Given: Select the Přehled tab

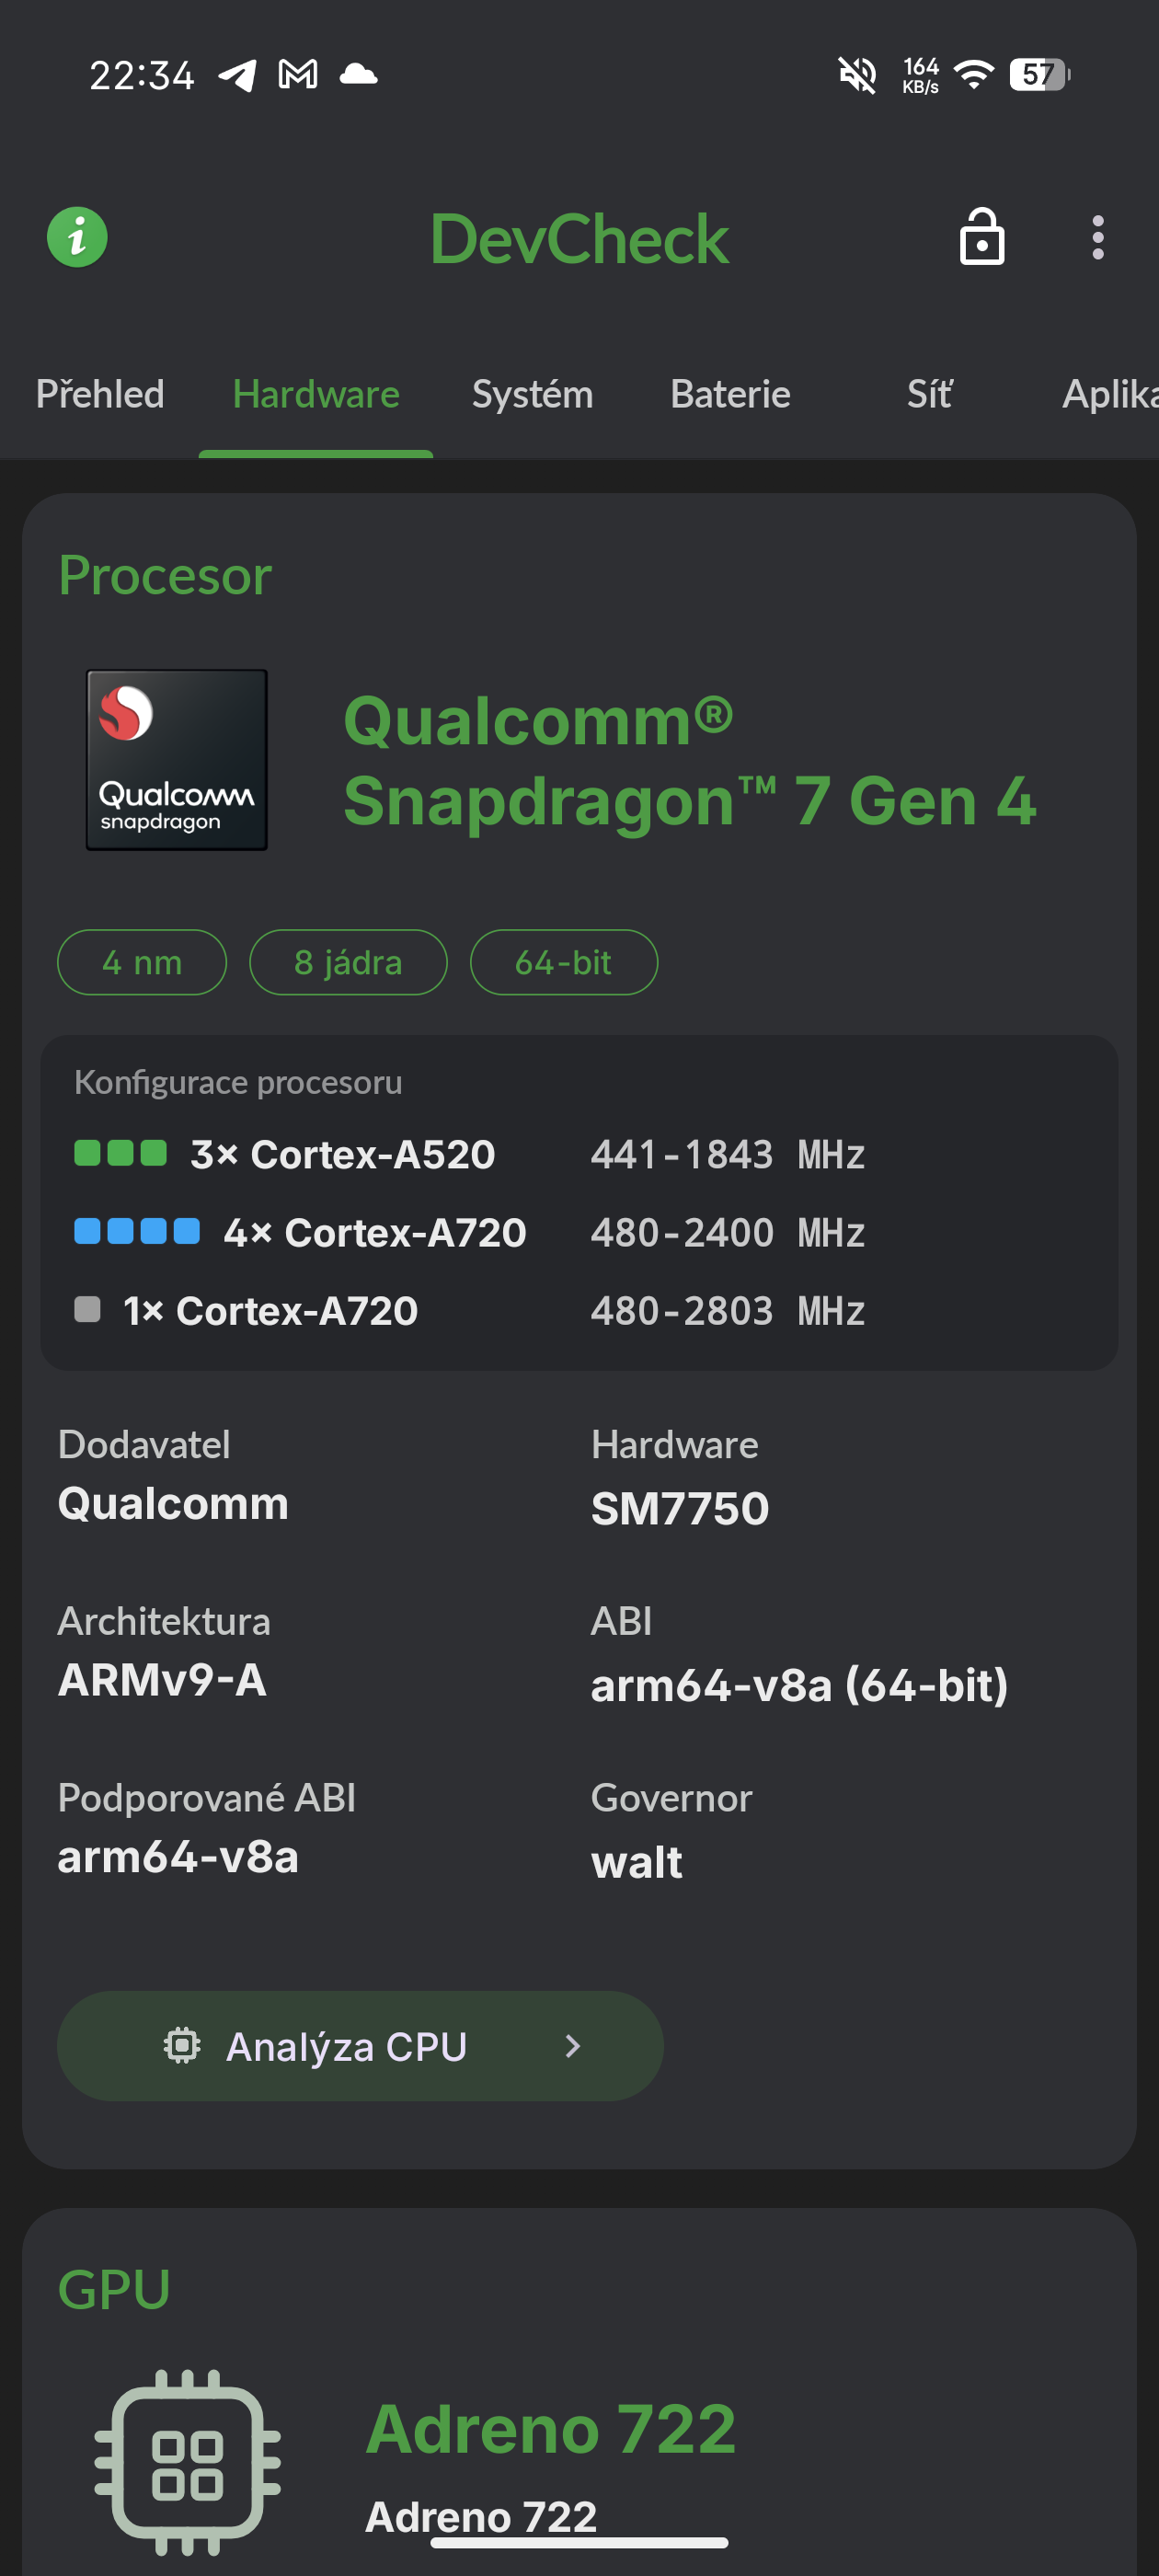Looking at the screenshot, I should [x=100, y=394].
